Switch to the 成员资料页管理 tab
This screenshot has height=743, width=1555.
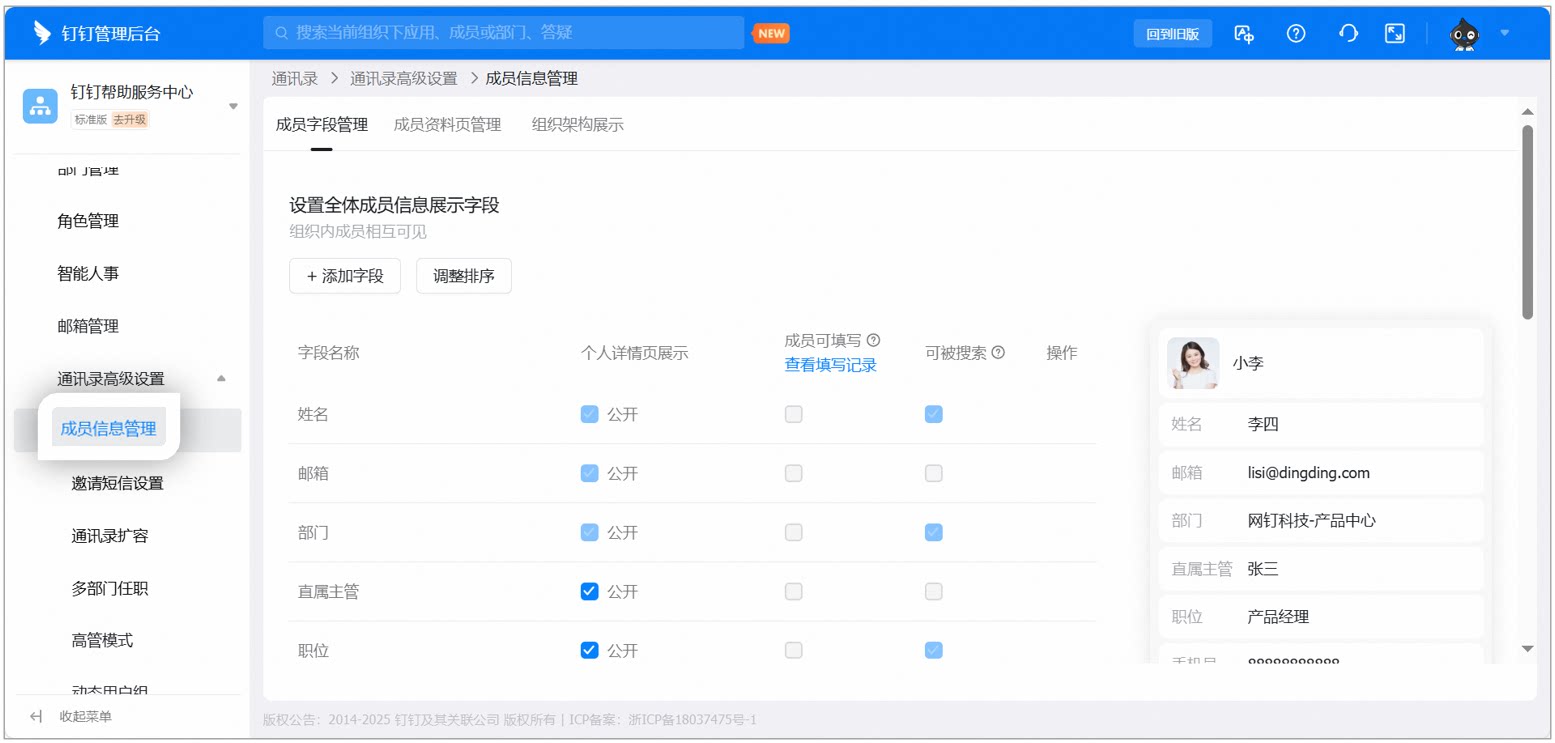coord(447,125)
